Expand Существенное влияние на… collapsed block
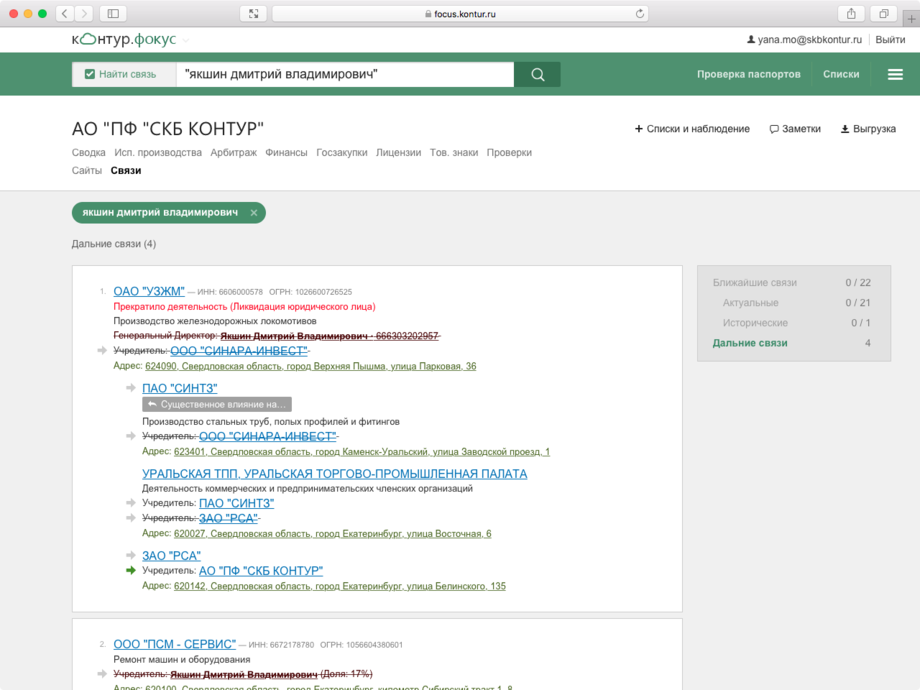This screenshot has height=690, width=920. [x=217, y=405]
